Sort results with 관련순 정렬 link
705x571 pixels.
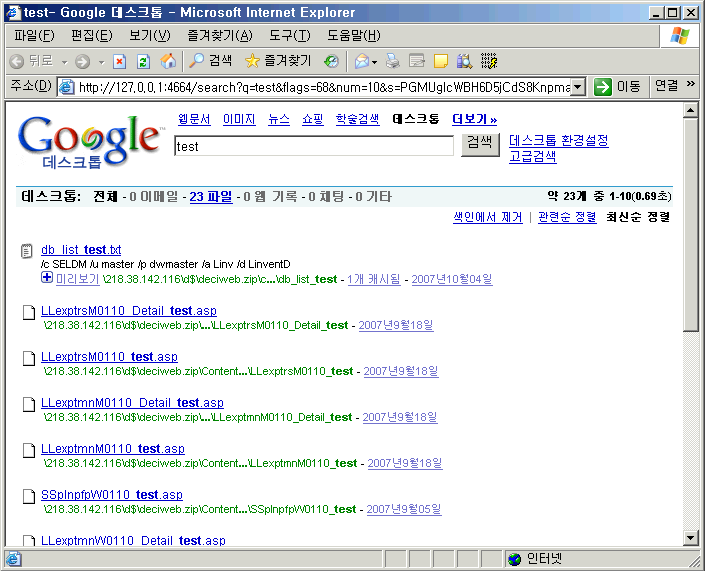[x=567, y=217]
